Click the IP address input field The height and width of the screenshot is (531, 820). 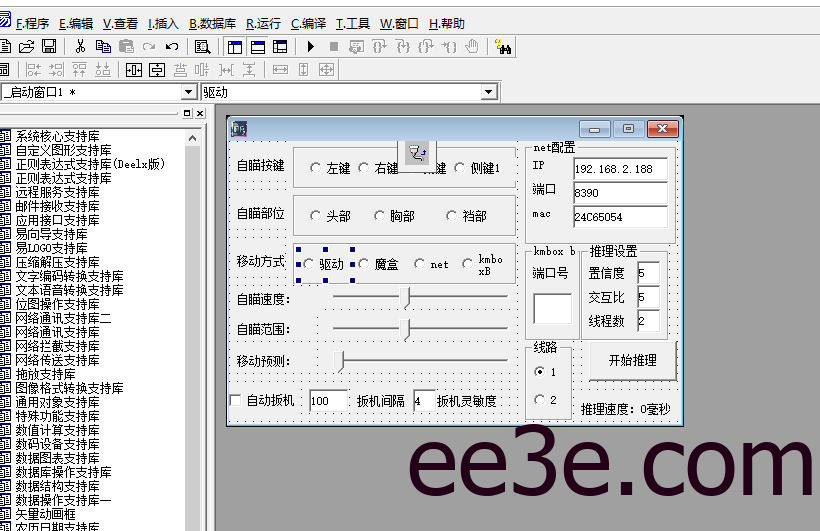coord(619,169)
